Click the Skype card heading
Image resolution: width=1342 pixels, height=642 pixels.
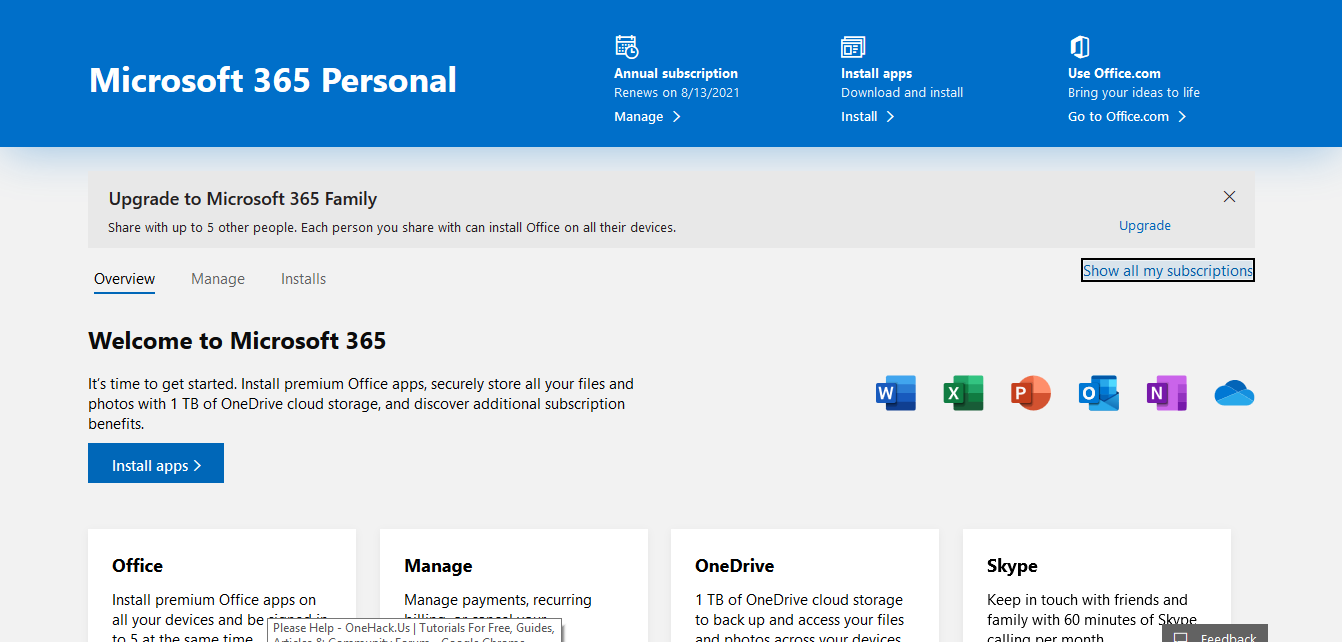[x=1012, y=566]
